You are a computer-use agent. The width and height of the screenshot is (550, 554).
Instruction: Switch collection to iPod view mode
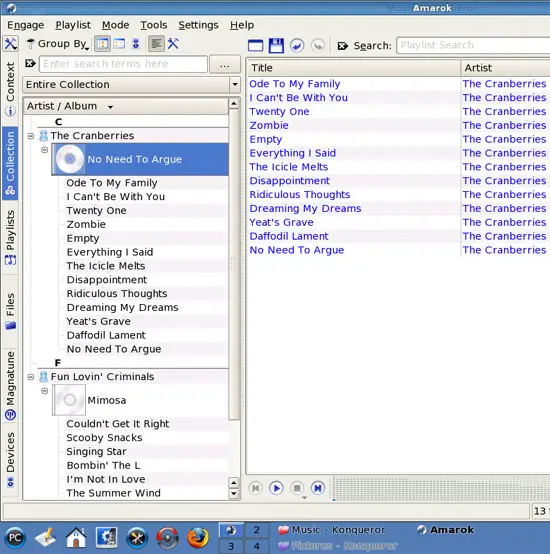(x=136, y=44)
